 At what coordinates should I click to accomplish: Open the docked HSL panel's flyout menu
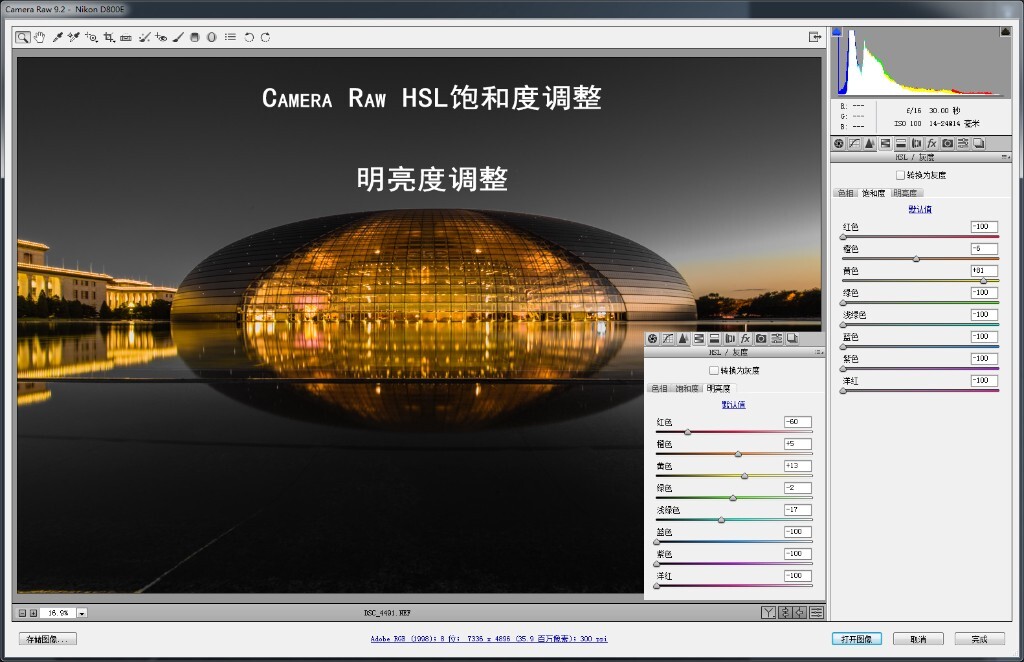[x=1005, y=157]
